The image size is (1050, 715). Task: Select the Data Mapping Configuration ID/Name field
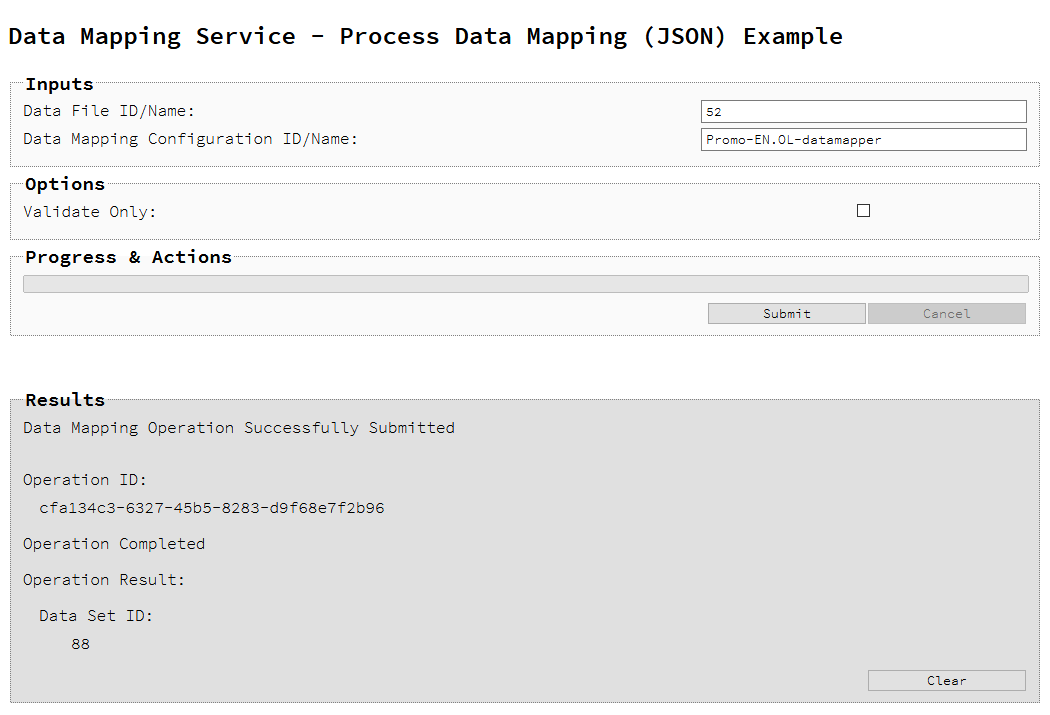click(863, 139)
